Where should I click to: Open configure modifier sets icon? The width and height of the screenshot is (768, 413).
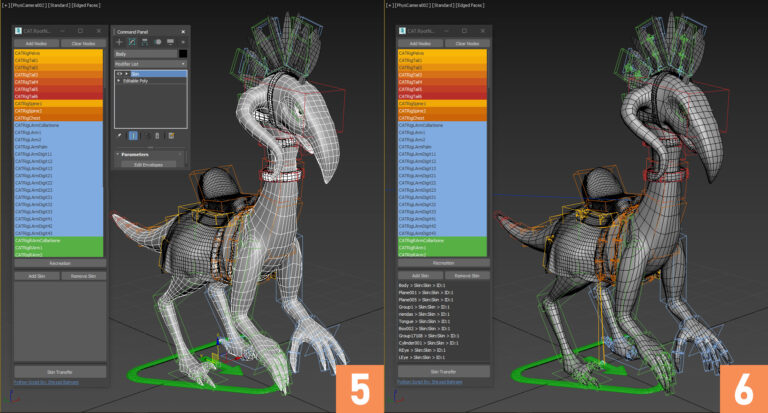click(x=171, y=136)
